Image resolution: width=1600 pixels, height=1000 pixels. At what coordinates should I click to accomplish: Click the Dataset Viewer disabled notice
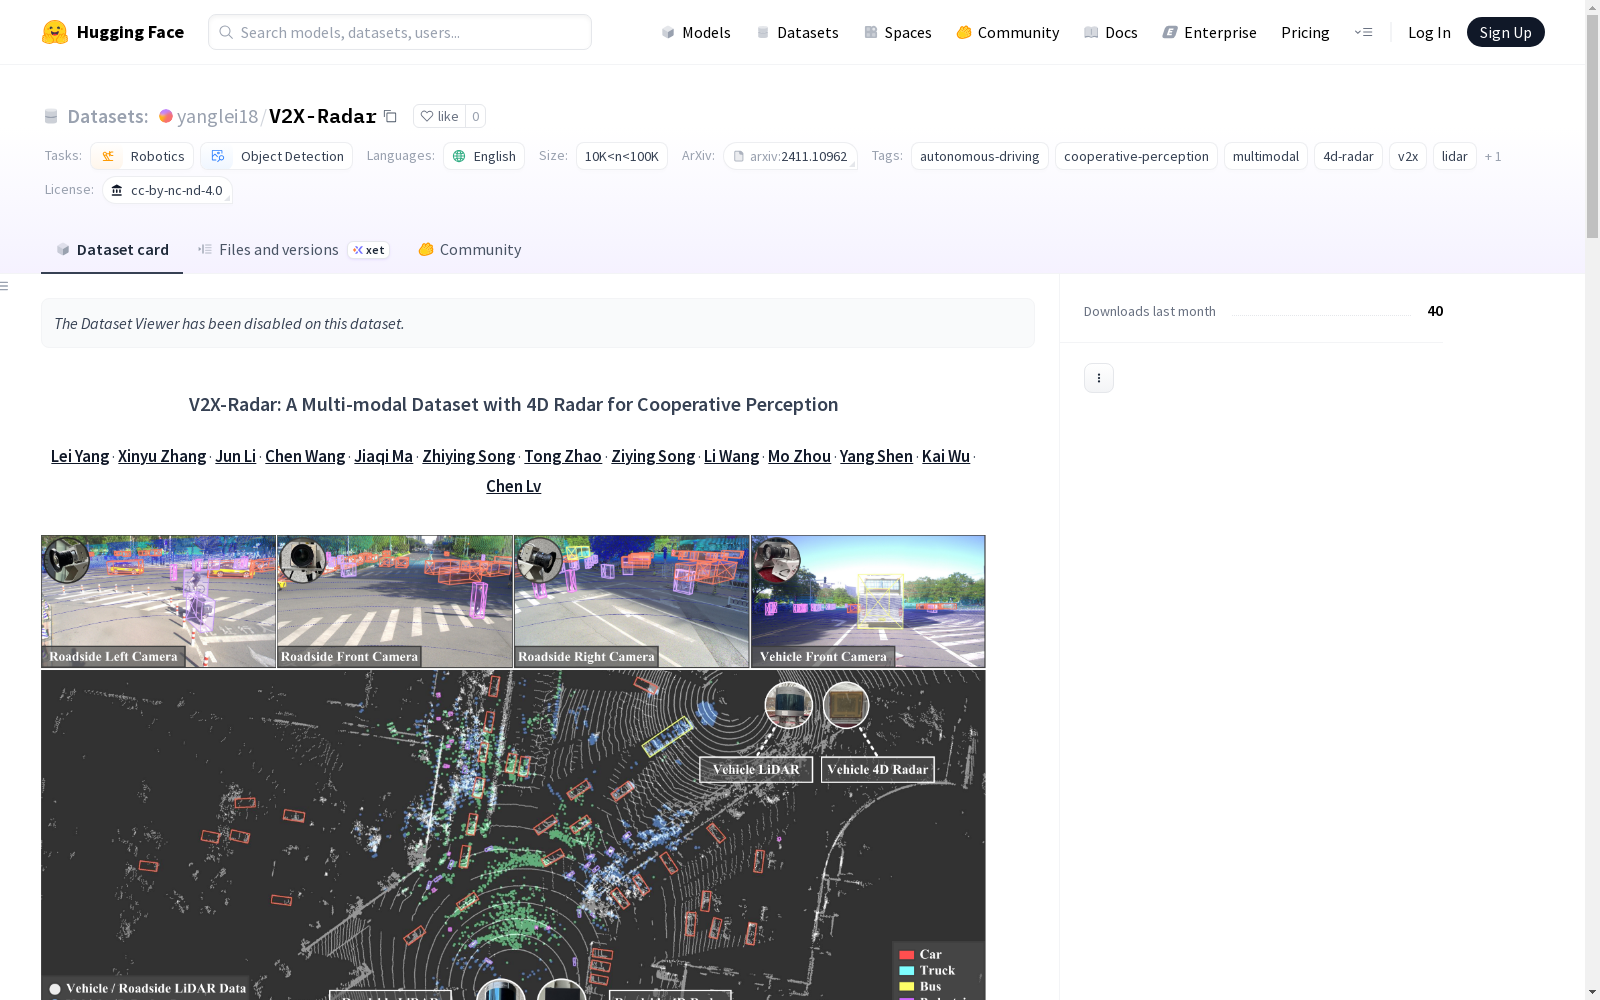(538, 323)
